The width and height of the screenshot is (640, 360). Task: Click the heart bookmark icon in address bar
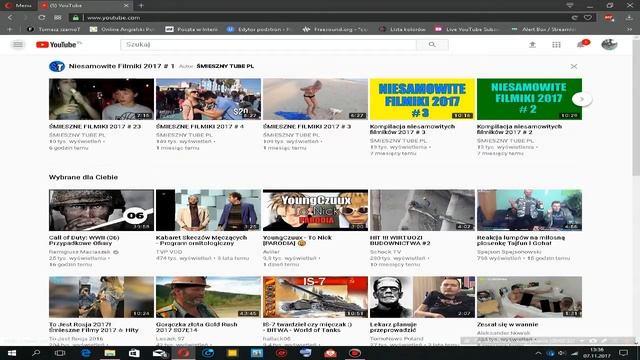(x=588, y=18)
